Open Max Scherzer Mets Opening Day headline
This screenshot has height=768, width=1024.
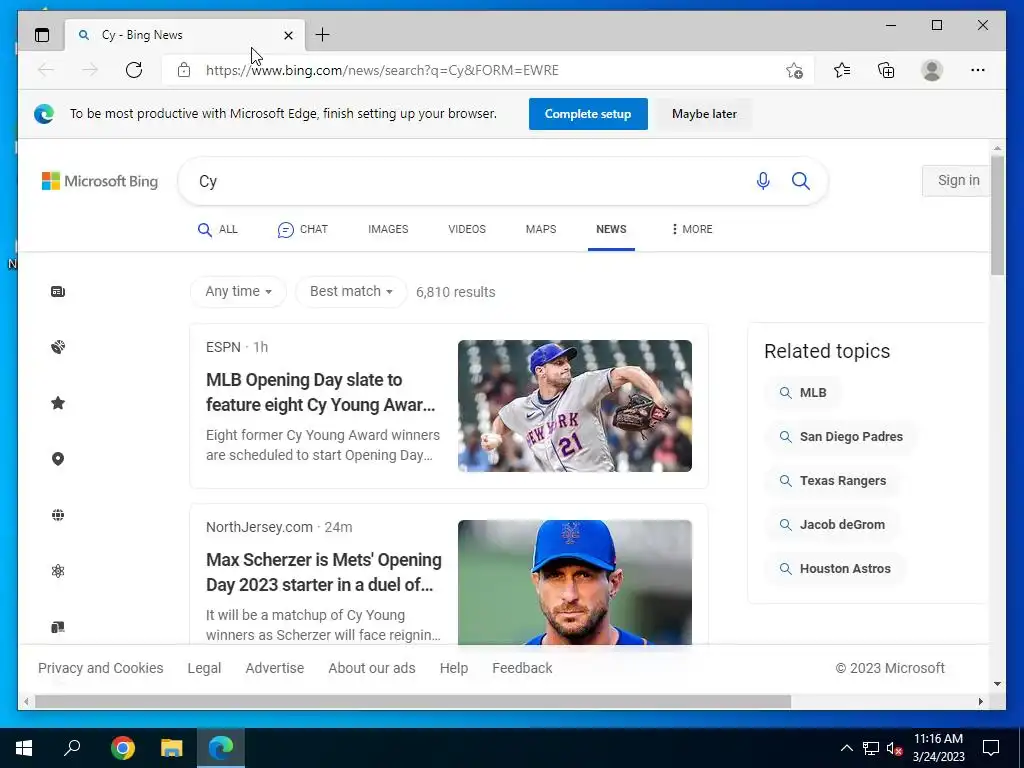(x=324, y=572)
